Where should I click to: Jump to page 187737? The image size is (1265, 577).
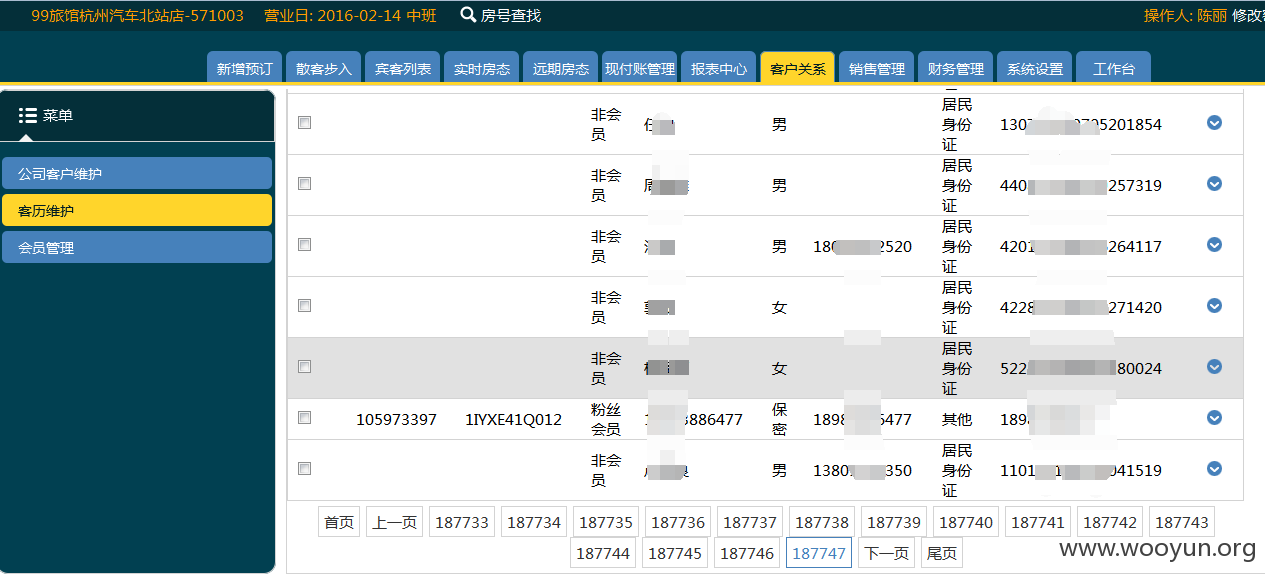[x=750, y=522]
